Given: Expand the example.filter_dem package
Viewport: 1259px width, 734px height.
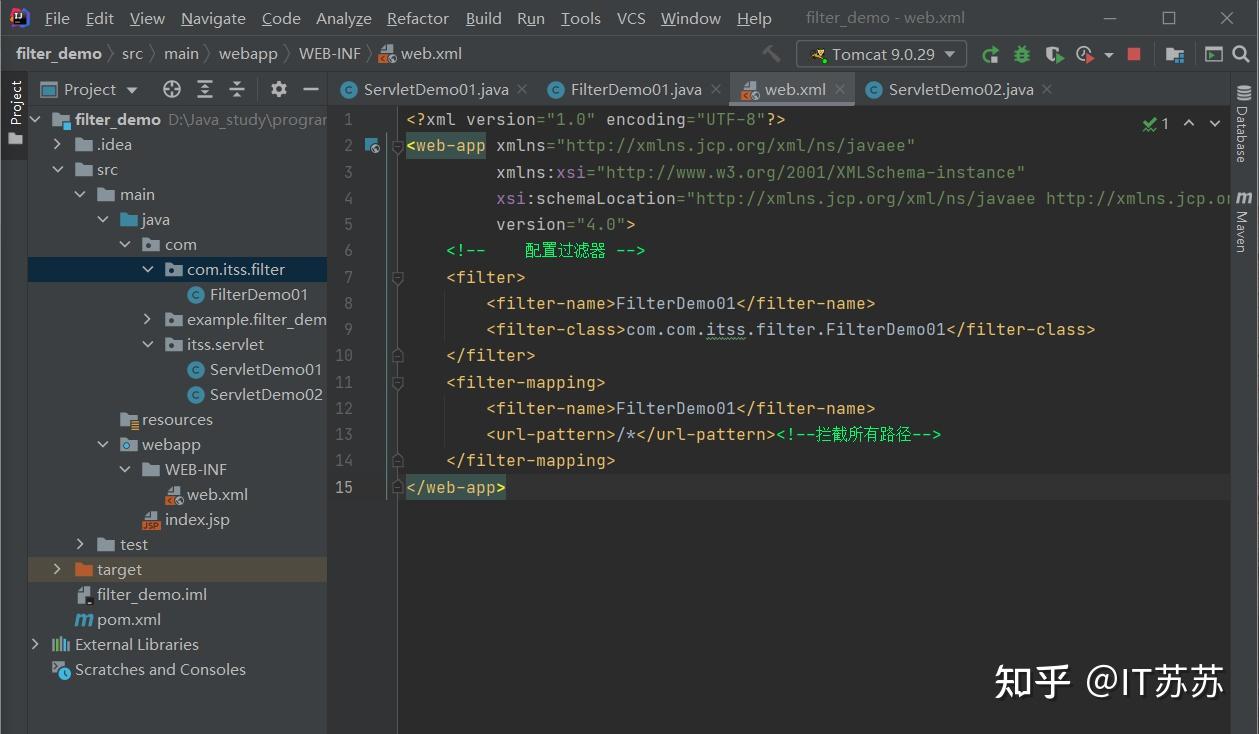Looking at the screenshot, I should (147, 320).
